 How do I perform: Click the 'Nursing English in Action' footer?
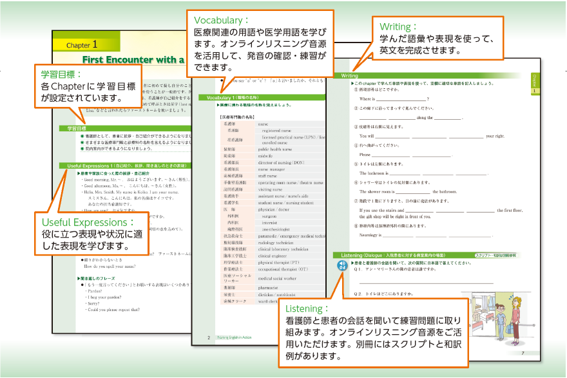[234, 337]
